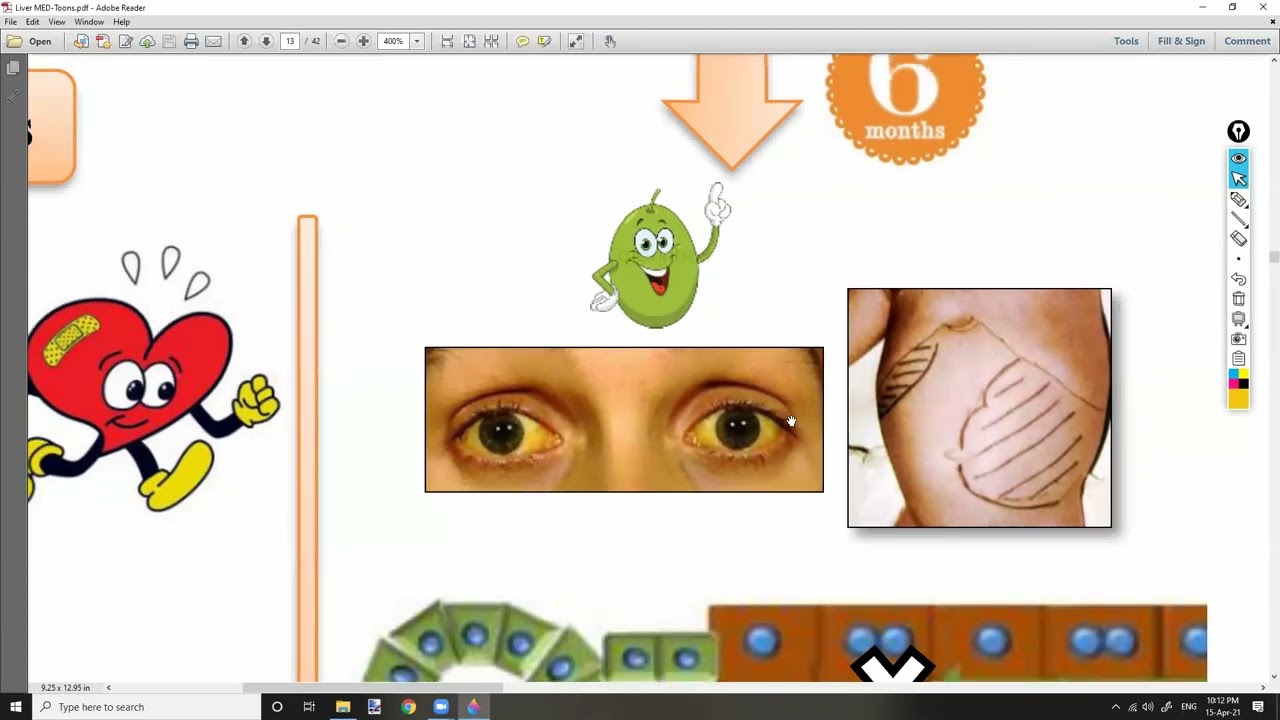Click the Fit one full page icon
1280x720 pixels.
[x=469, y=41]
